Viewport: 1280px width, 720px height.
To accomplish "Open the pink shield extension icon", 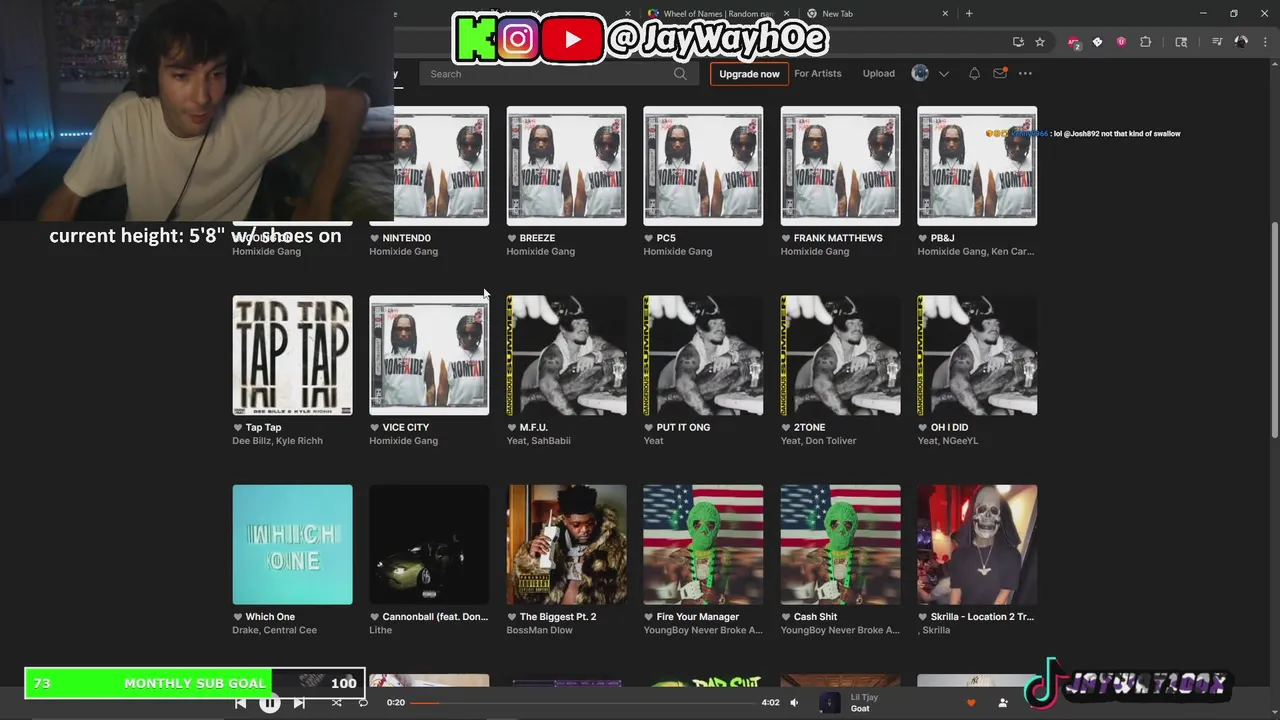I will pyautogui.click(x=1121, y=42).
